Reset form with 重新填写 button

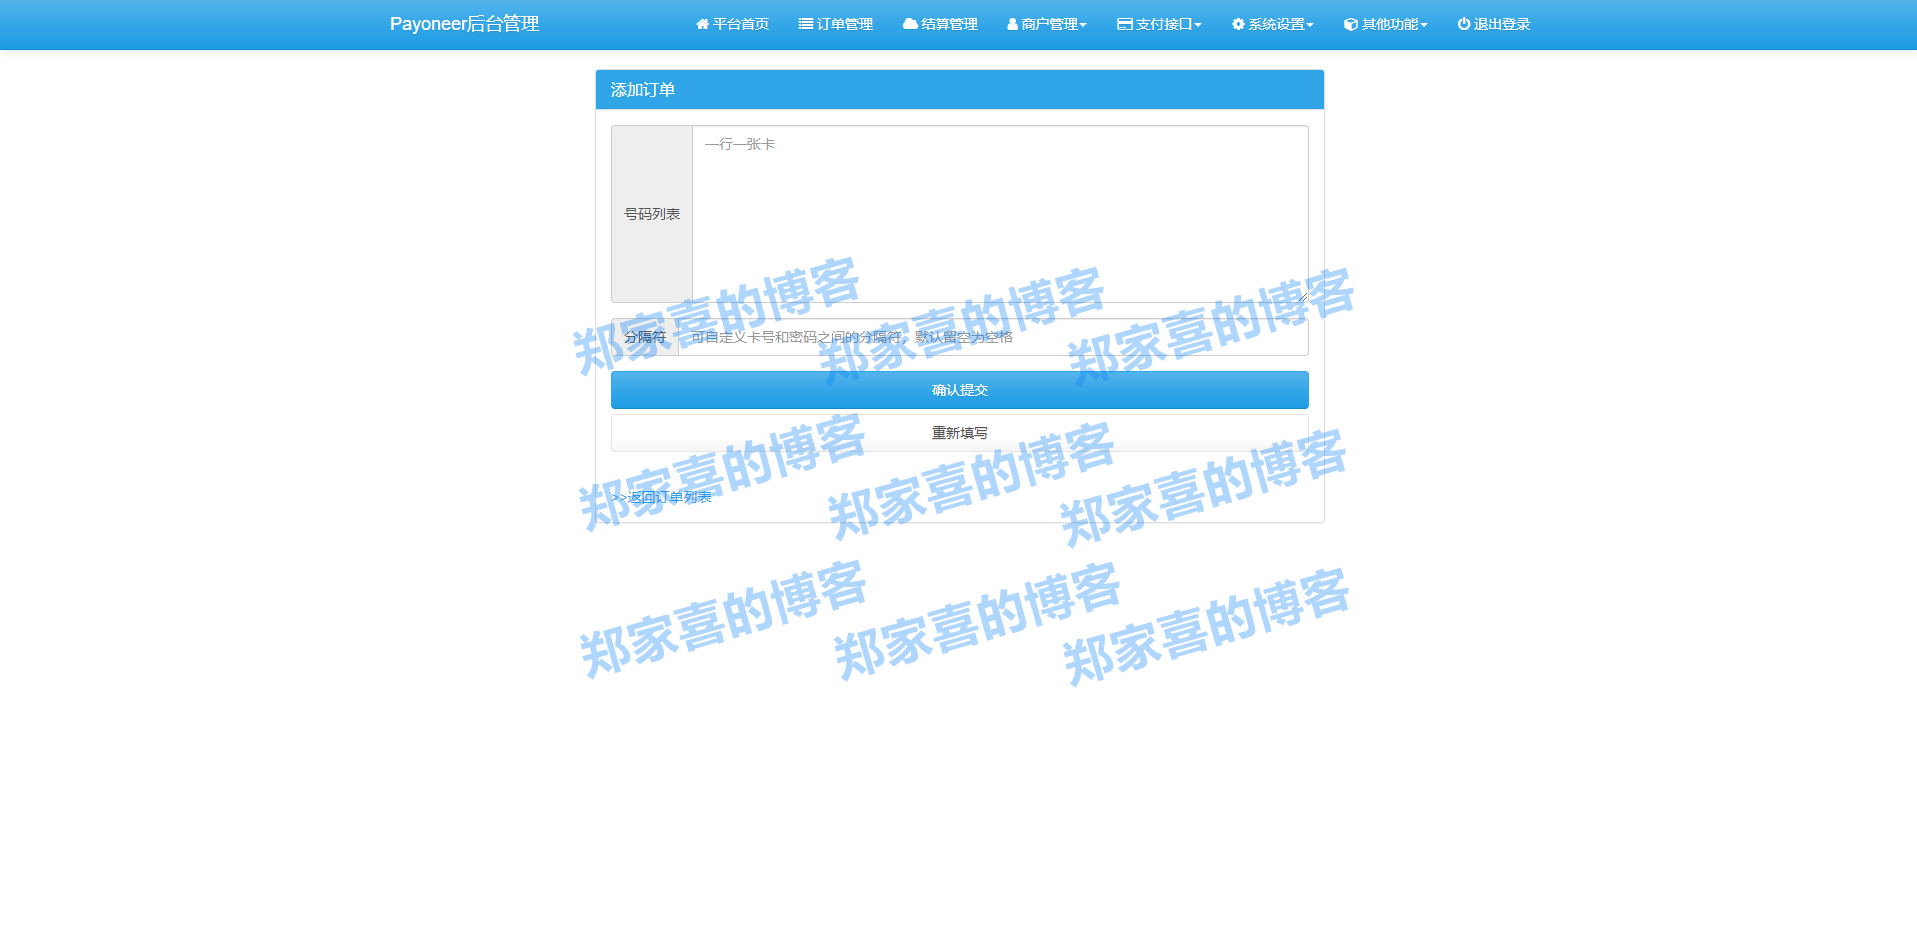(x=960, y=433)
